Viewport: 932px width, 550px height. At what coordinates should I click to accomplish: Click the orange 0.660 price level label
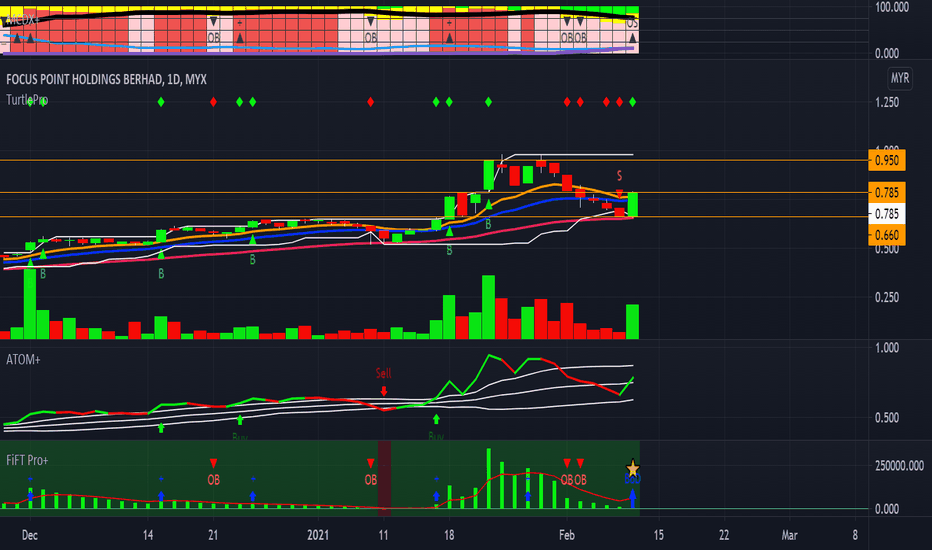point(886,235)
